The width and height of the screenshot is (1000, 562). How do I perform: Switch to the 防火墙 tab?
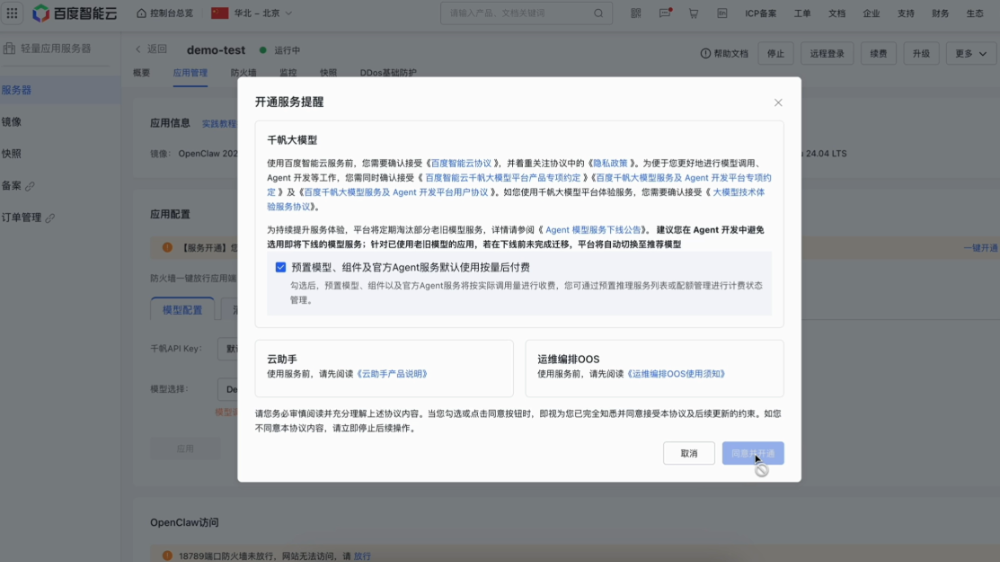(243, 73)
